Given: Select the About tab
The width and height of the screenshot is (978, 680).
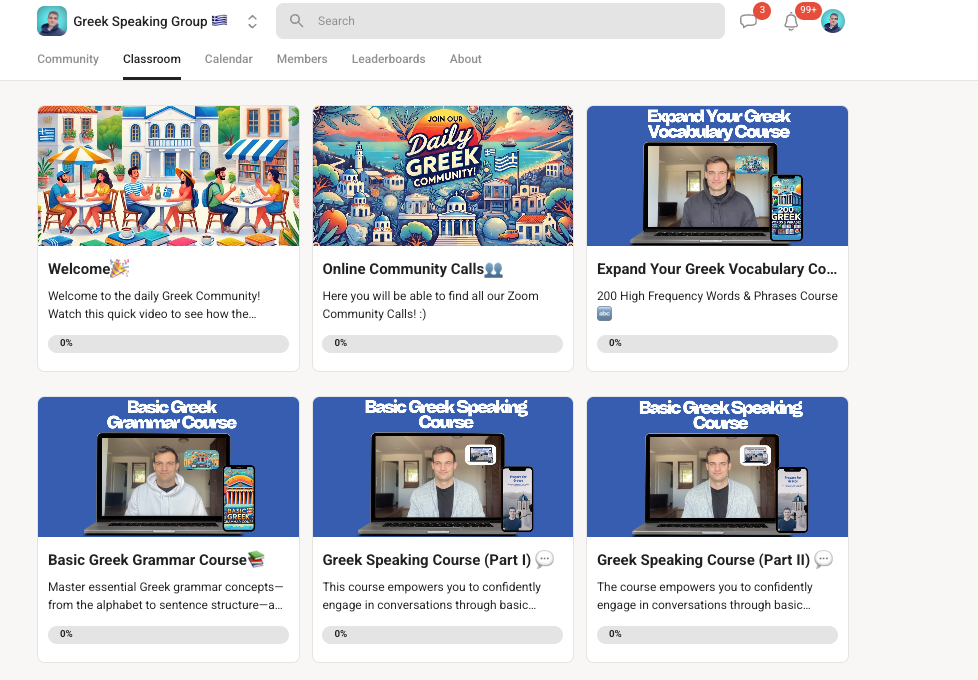Looking at the screenshot, I should click(x=466, y=59).
